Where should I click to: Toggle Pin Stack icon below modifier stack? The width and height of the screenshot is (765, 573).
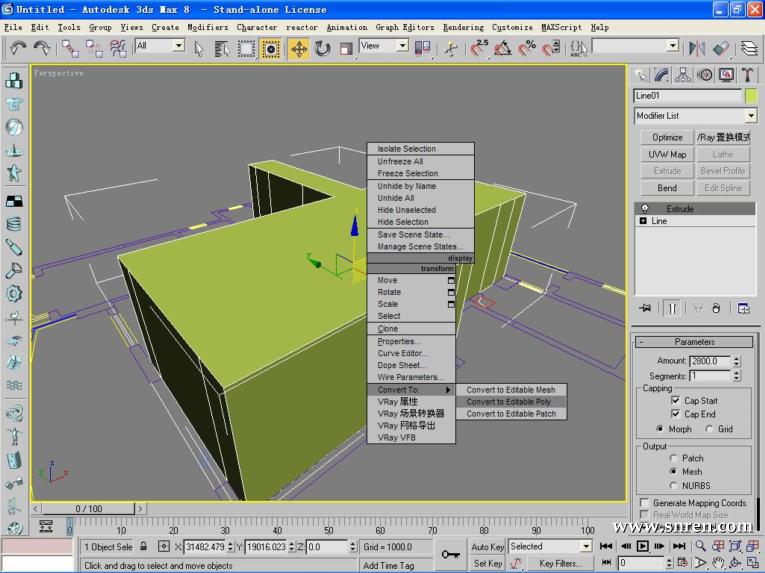coord(645,308)
